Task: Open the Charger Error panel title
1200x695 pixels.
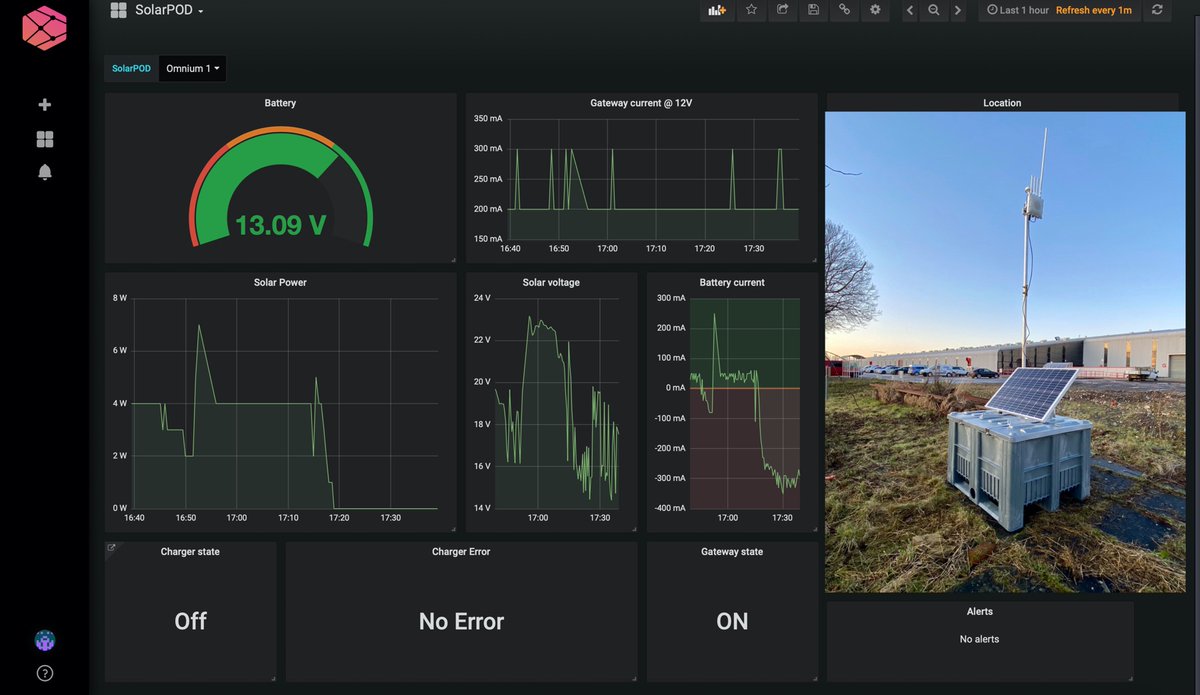Action: [461, 551]
